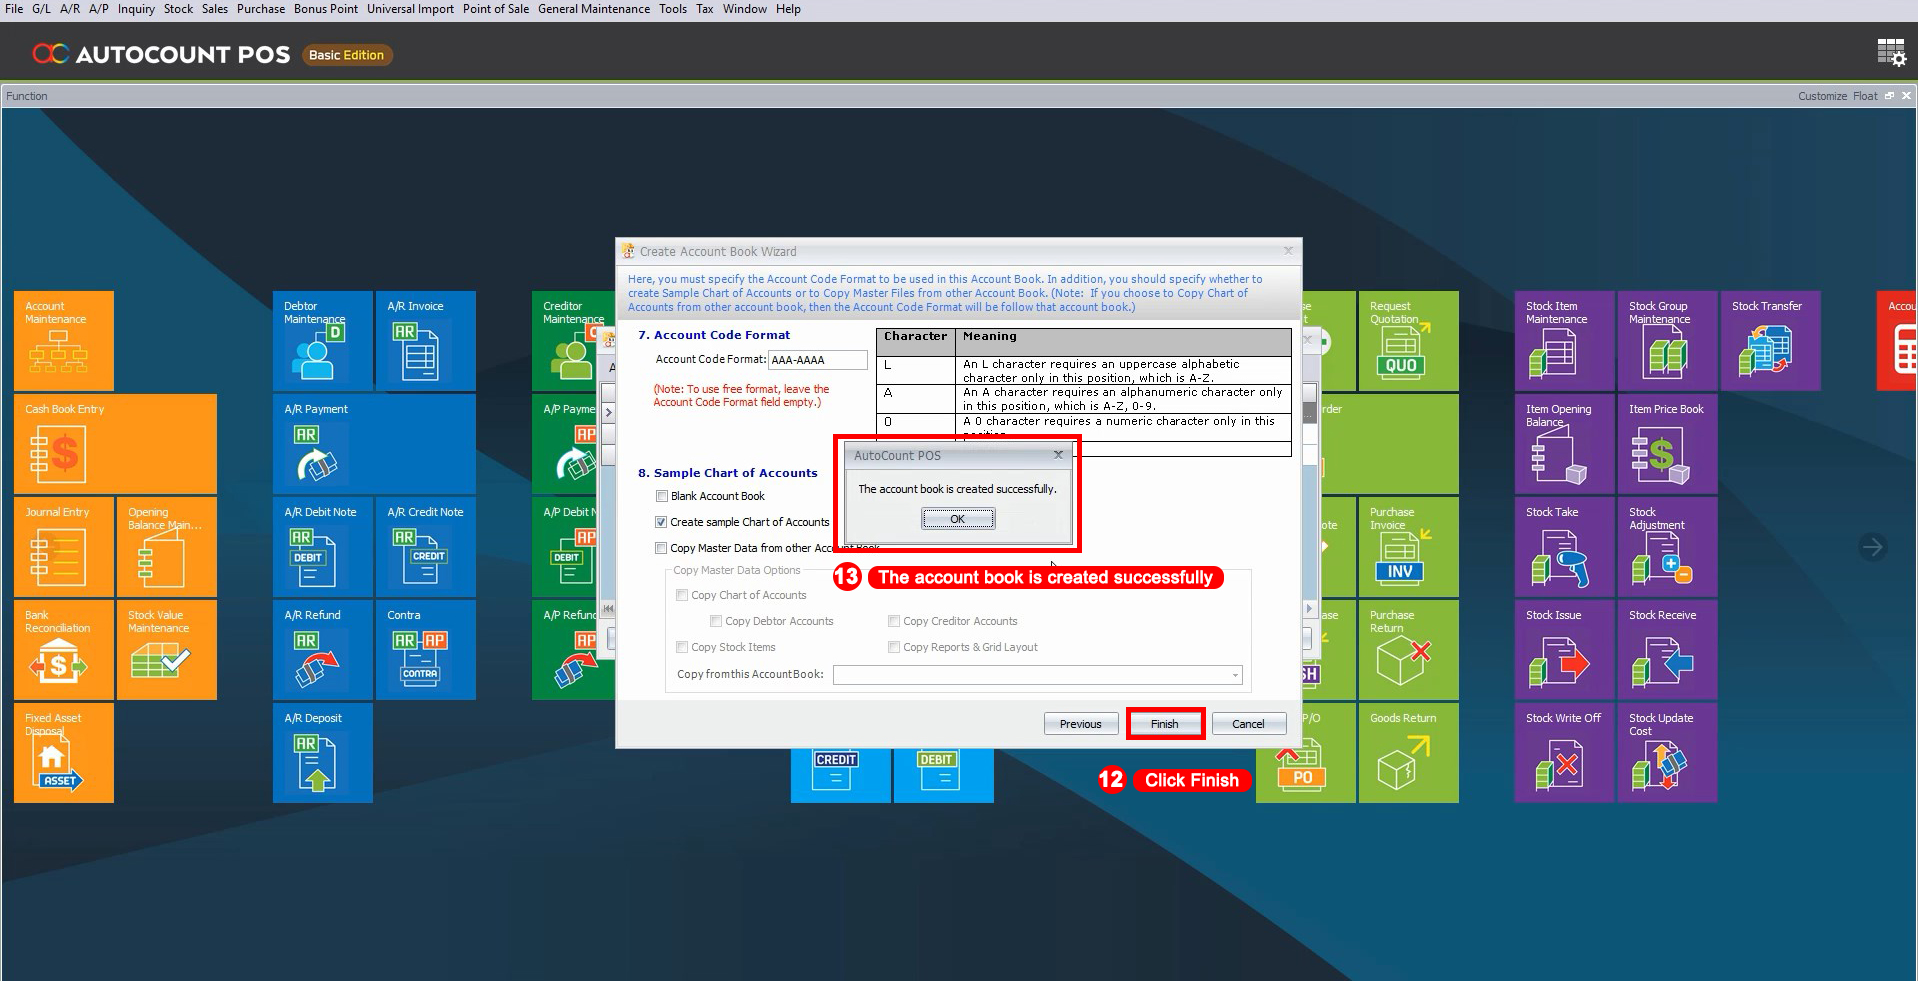Open Stock Adjustment tile
This screenshot has height=981, width=1918.
tap(1668, 547)
